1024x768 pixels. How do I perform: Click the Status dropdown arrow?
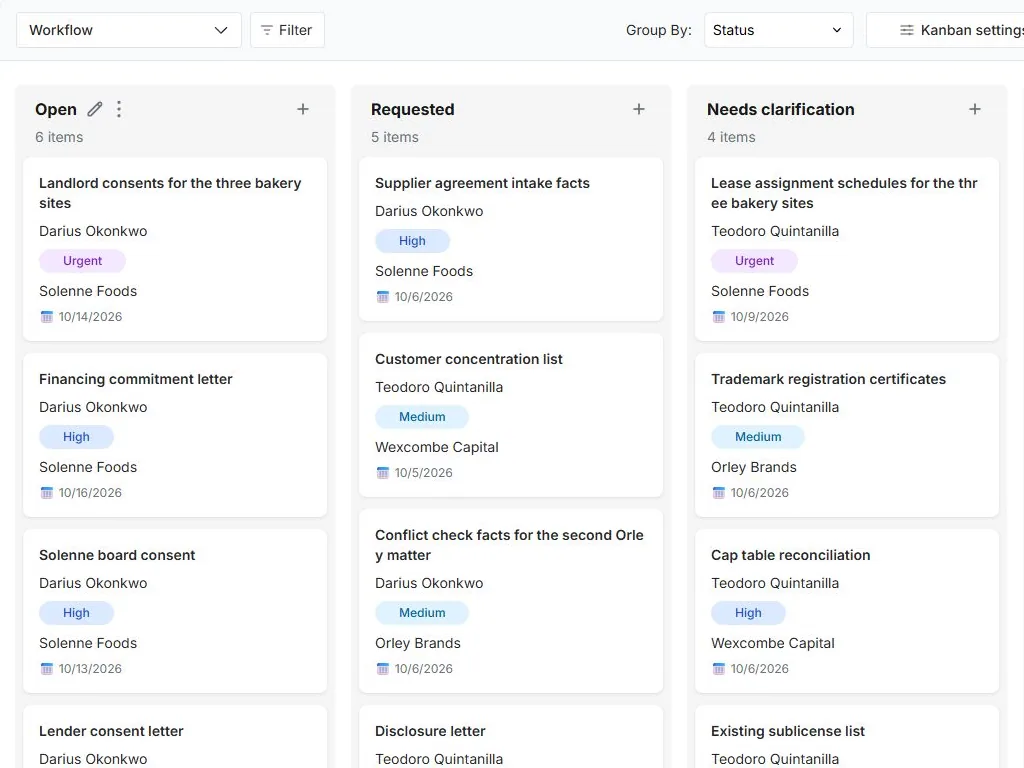[x=837, y=30]
